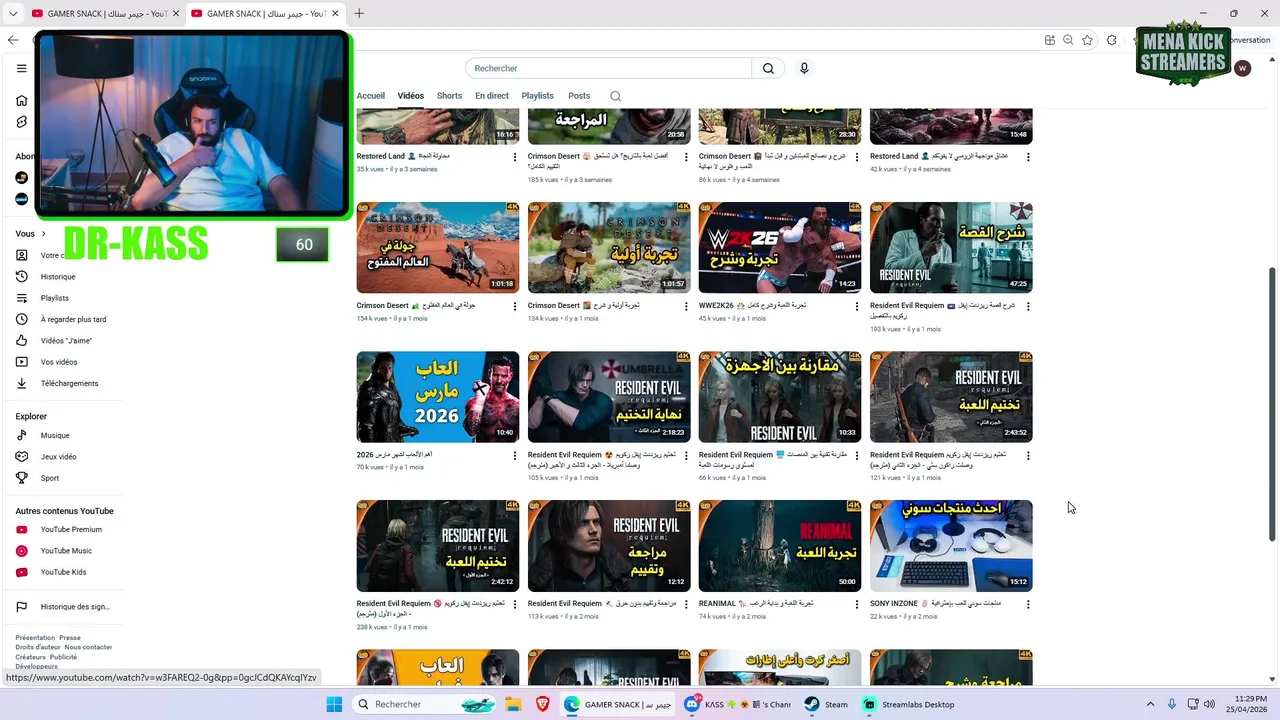Image resolution: width=1280 pixels, height=720 pixels.
Task: Switch to the Vidéos channel tab
Action: 411,96
